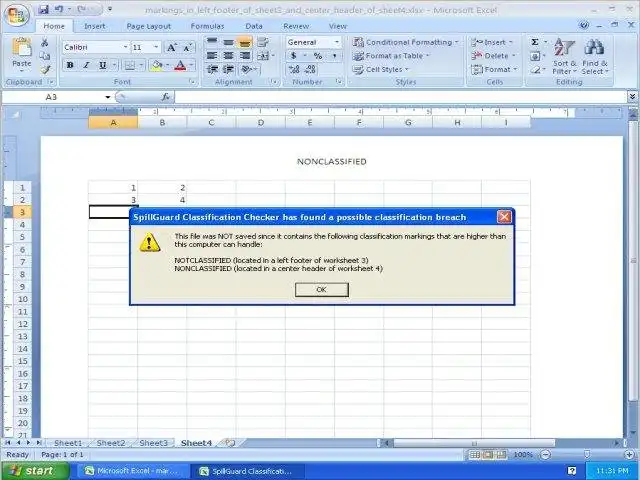Click the Office button orb
The height and width of the screenshot is (480, 640).
17,16
